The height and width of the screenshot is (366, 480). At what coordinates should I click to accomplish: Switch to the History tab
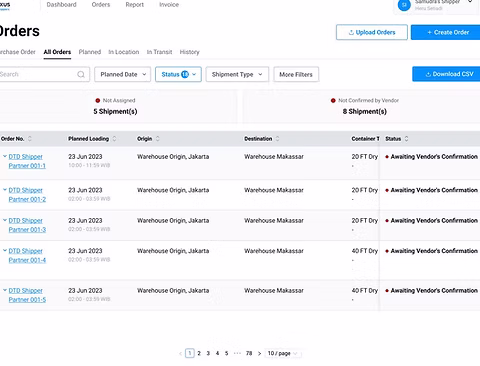point(189,52)
